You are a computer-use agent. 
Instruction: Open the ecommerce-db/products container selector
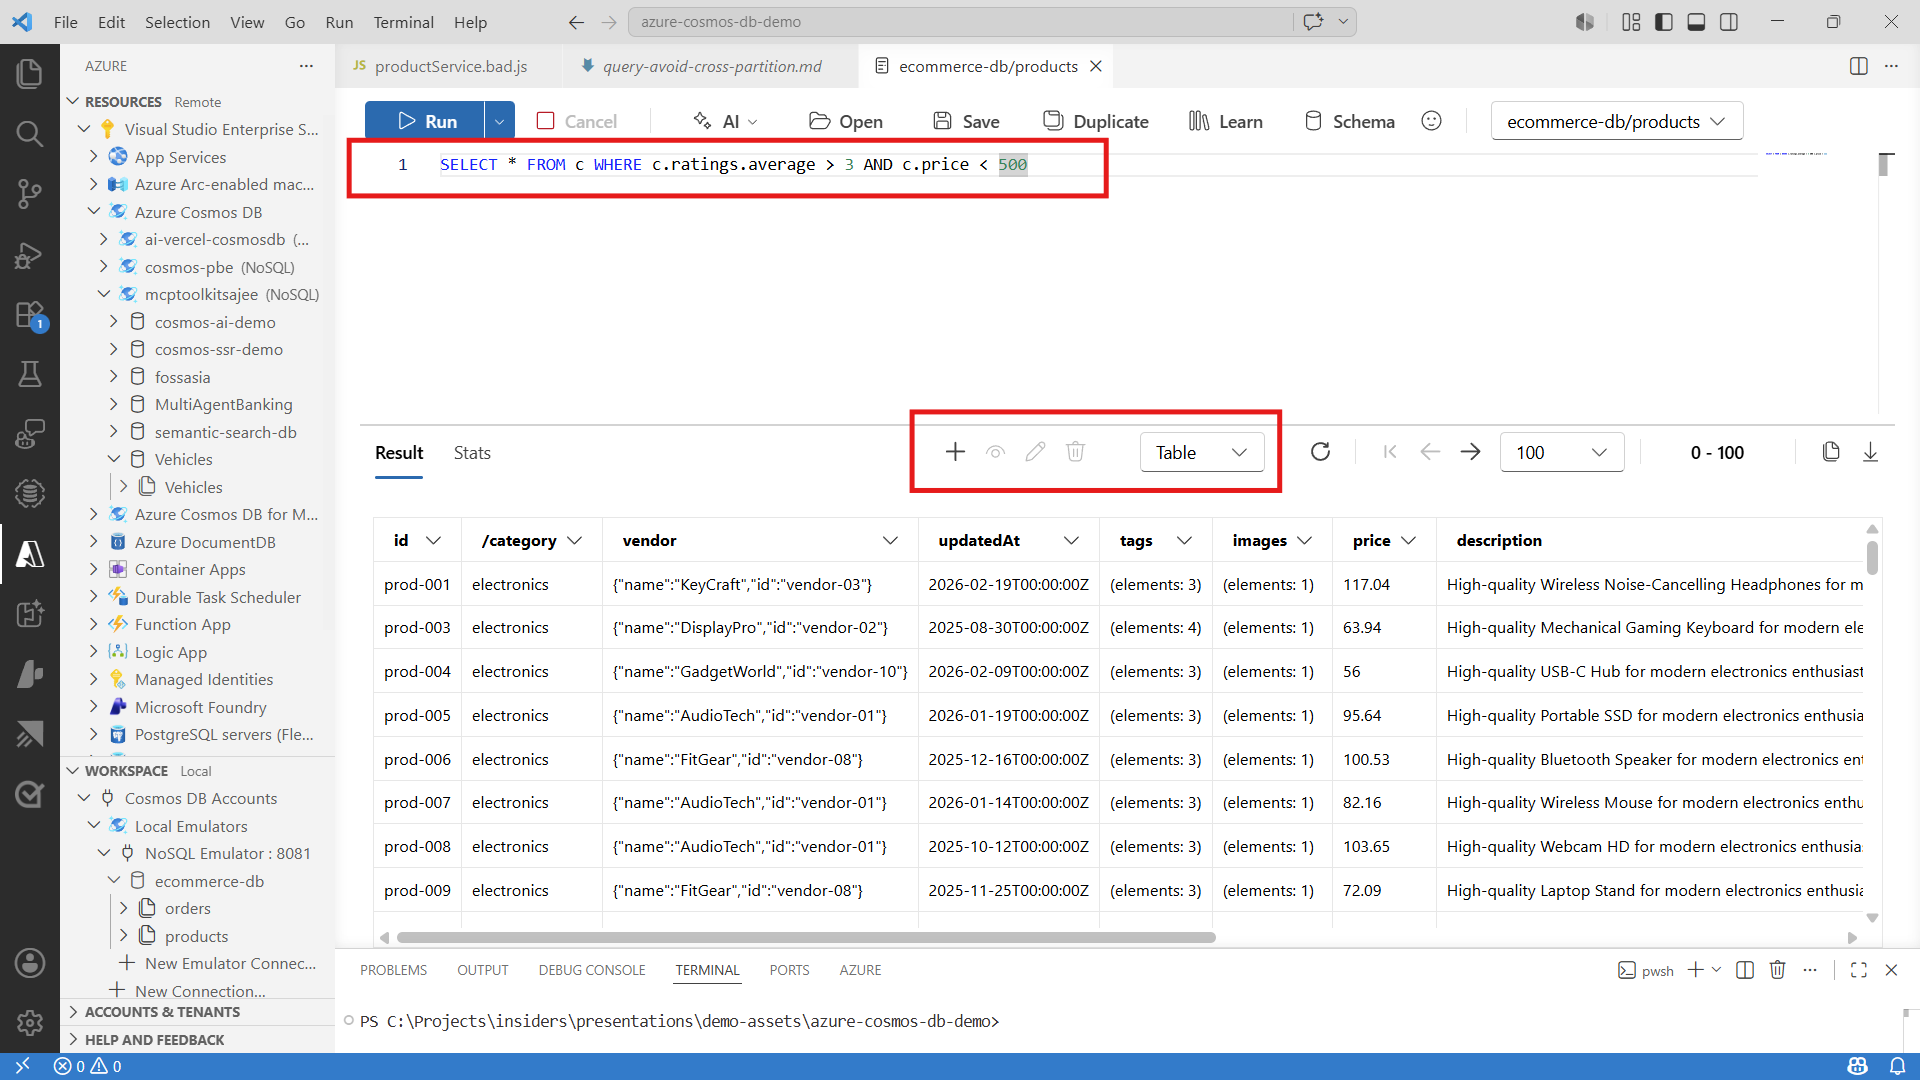coord(1616,121)
